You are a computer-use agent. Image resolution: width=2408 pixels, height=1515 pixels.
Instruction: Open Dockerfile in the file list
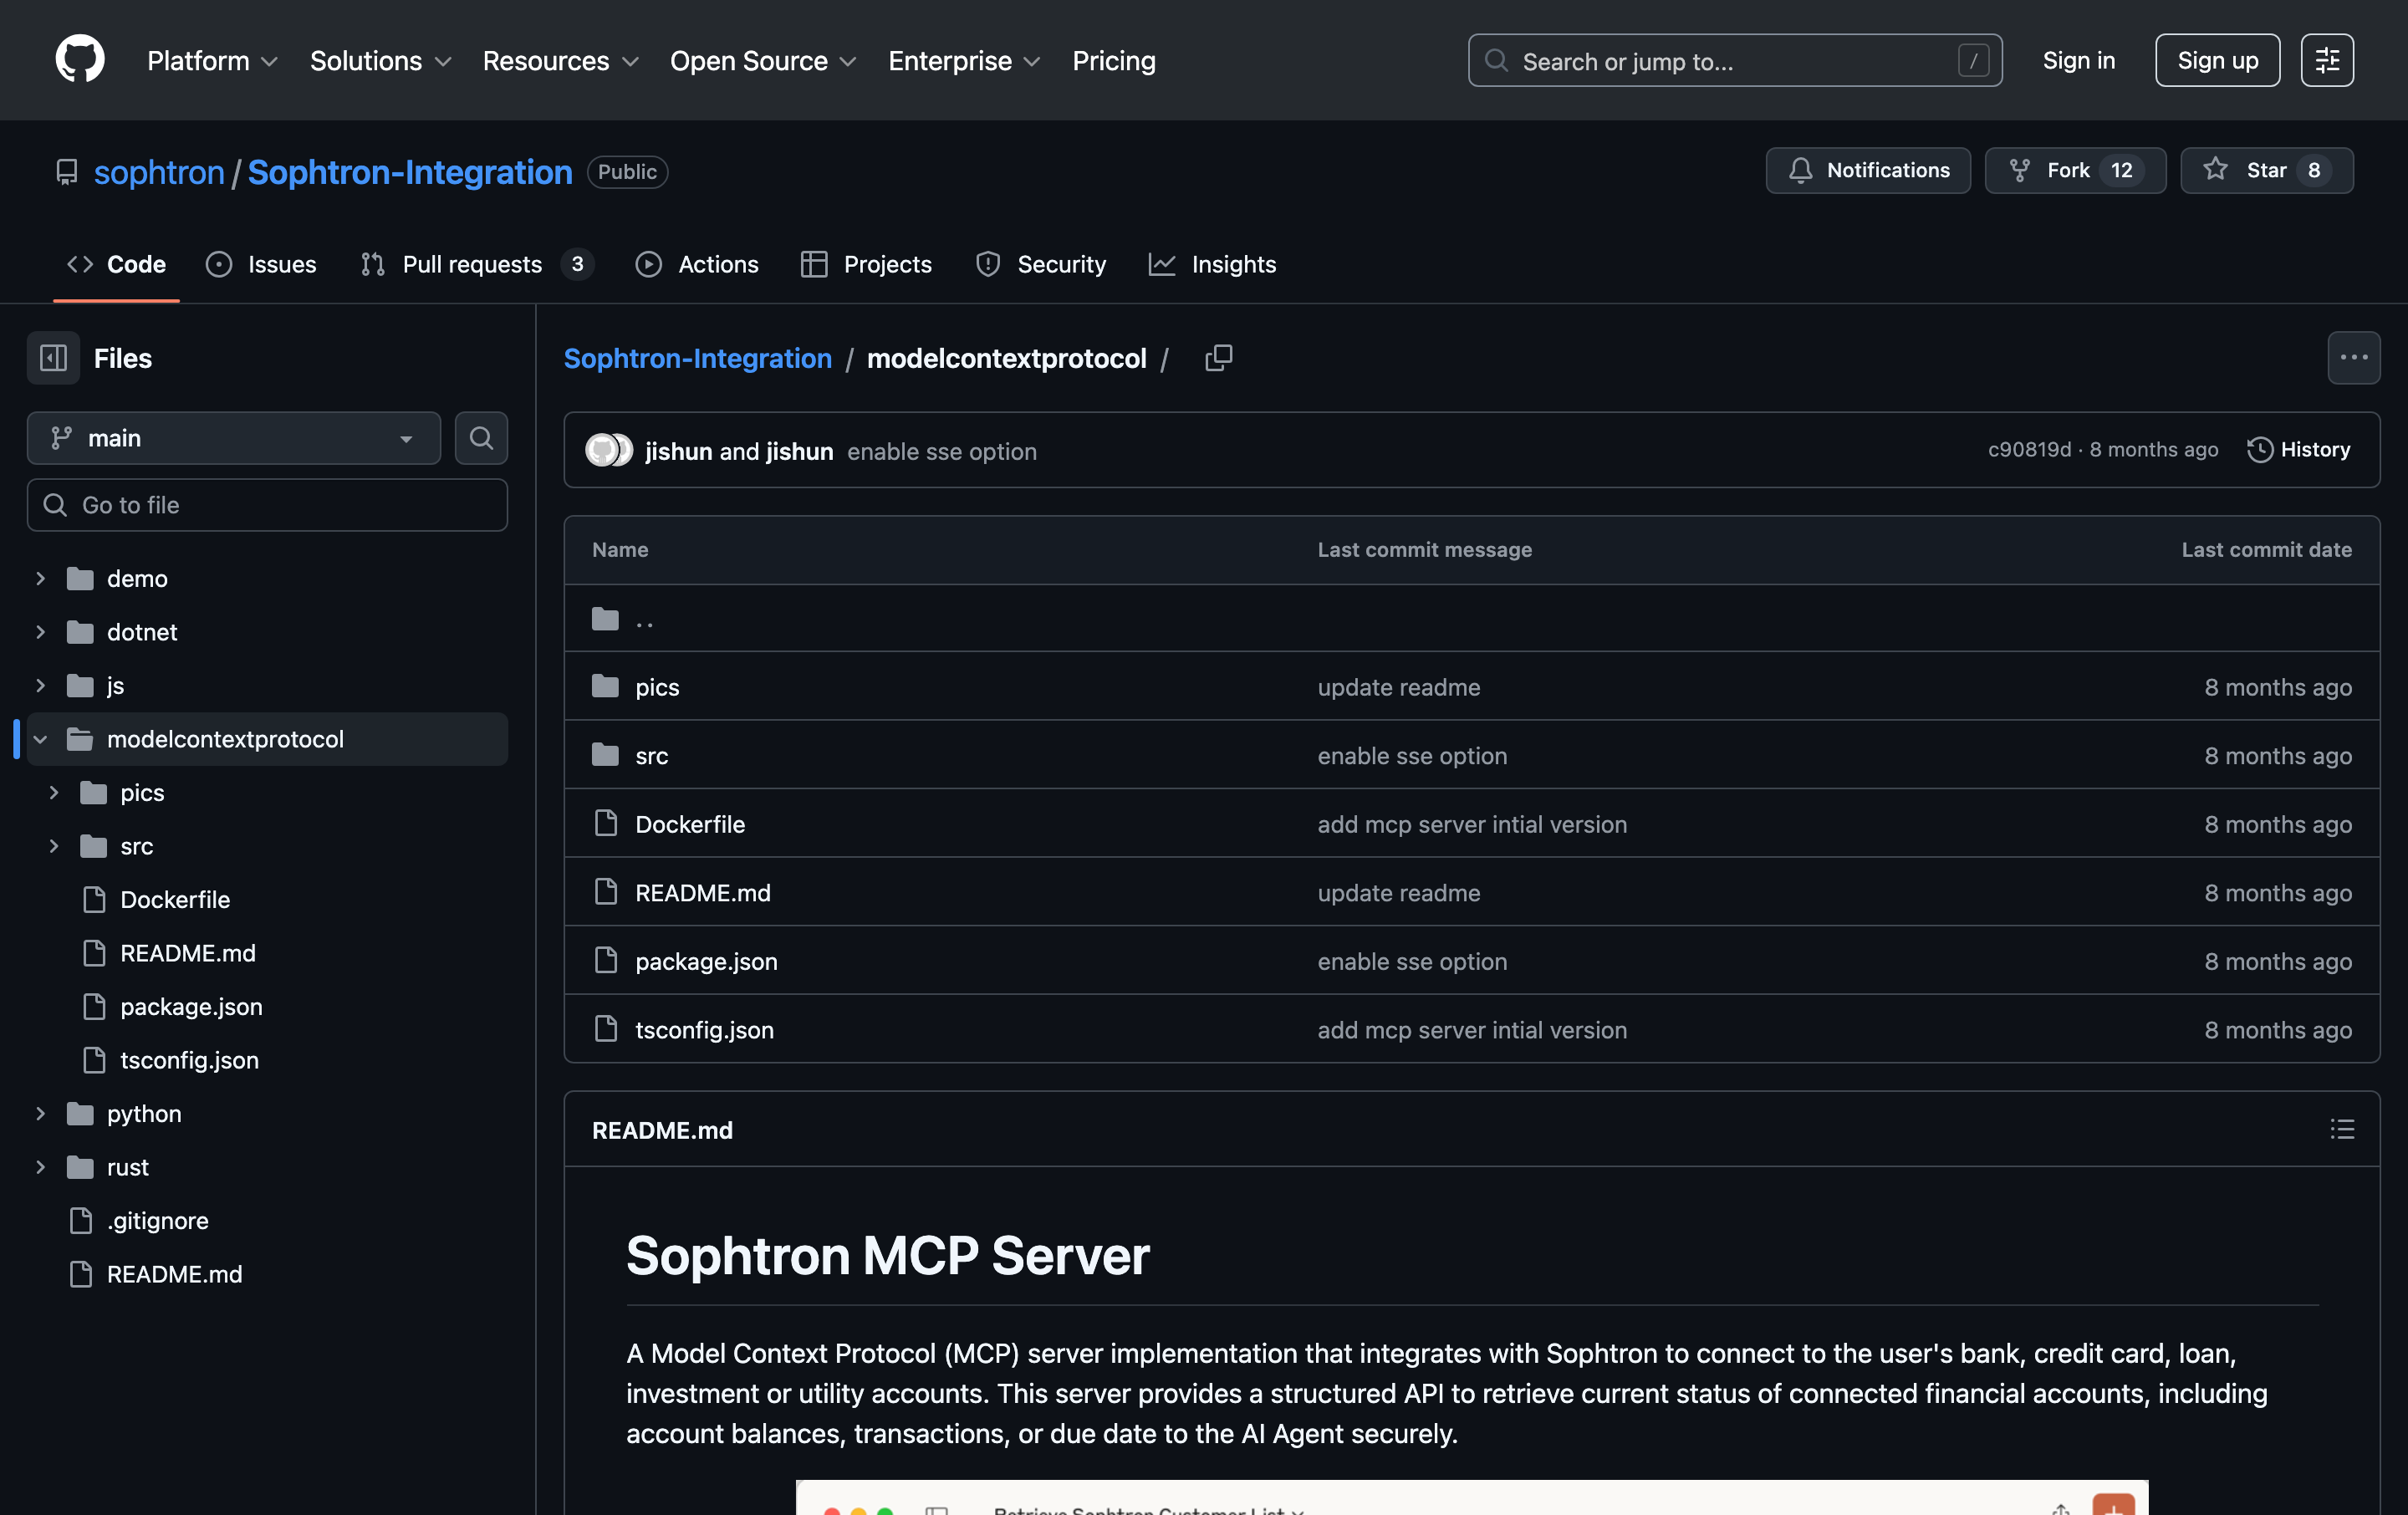(690, 824)
